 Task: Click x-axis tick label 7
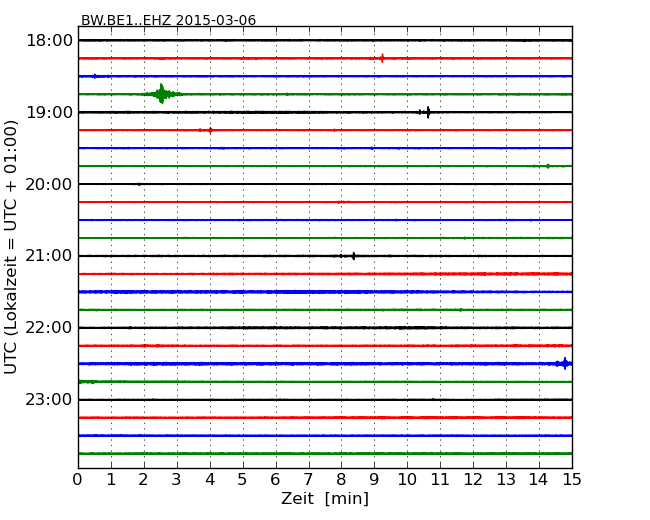308,480
